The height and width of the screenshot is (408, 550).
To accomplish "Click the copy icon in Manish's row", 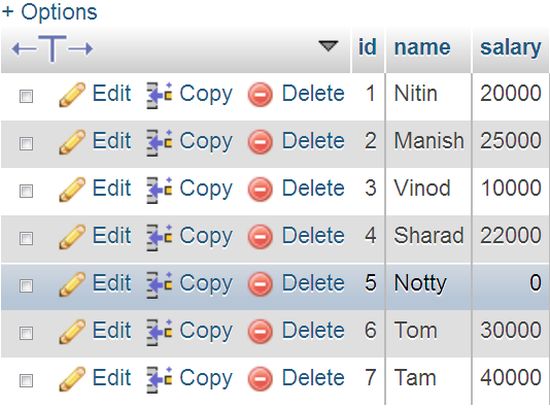I will pyautogui.click(x=159, y=143).
